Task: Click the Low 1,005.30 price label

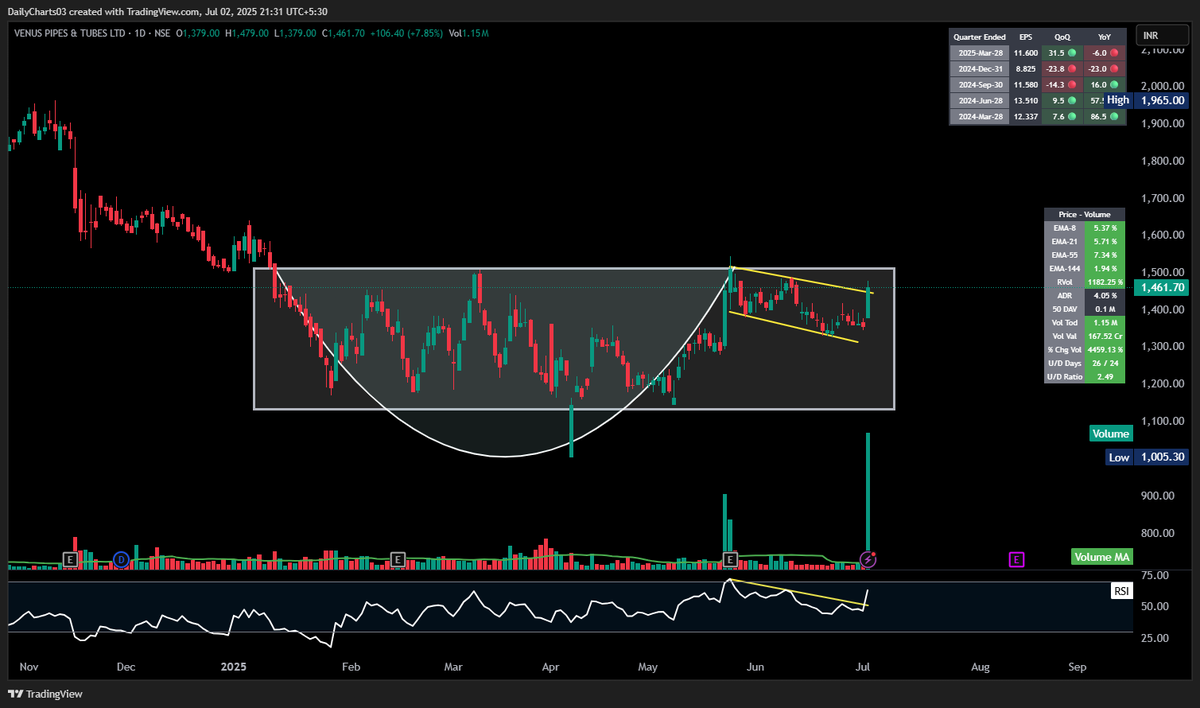Action: (x=1147, y=457)
